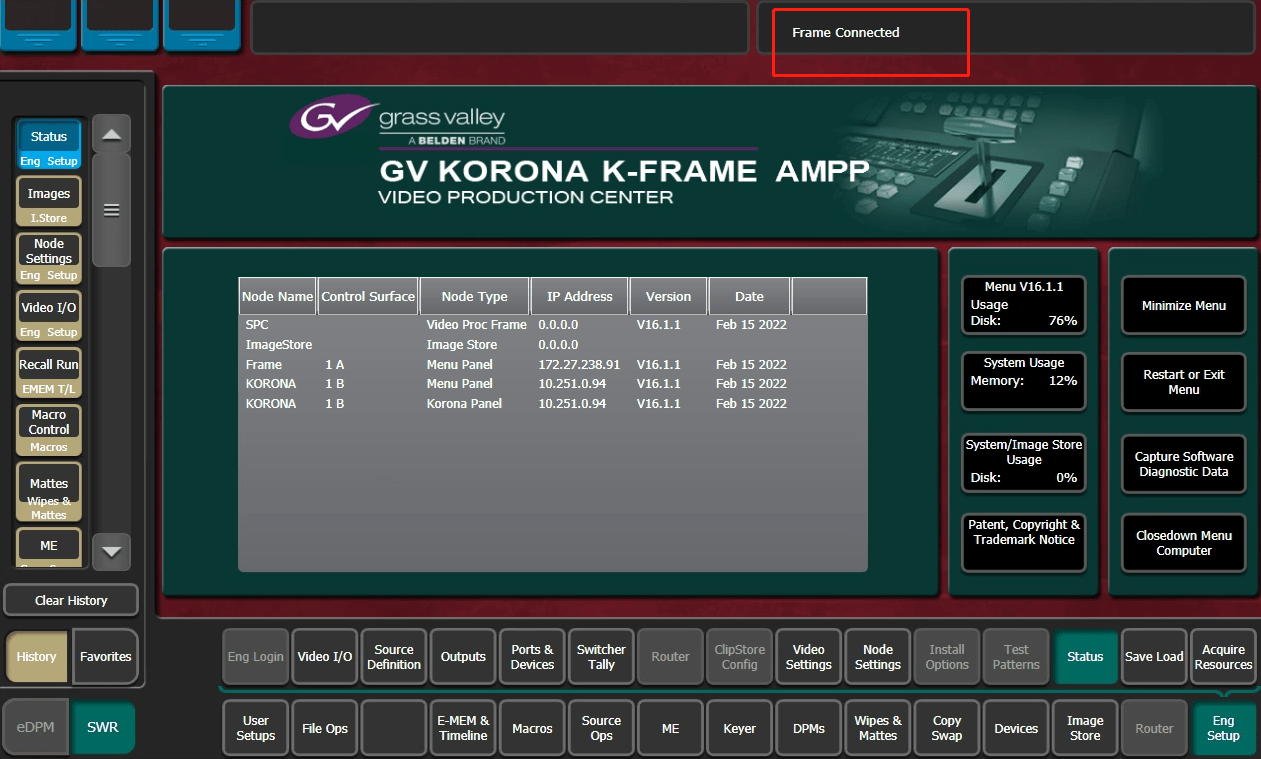This screenshot has height=759, width=1261.
Task: Open Ports & Devices submenu
Action: [x=533, y=657]
